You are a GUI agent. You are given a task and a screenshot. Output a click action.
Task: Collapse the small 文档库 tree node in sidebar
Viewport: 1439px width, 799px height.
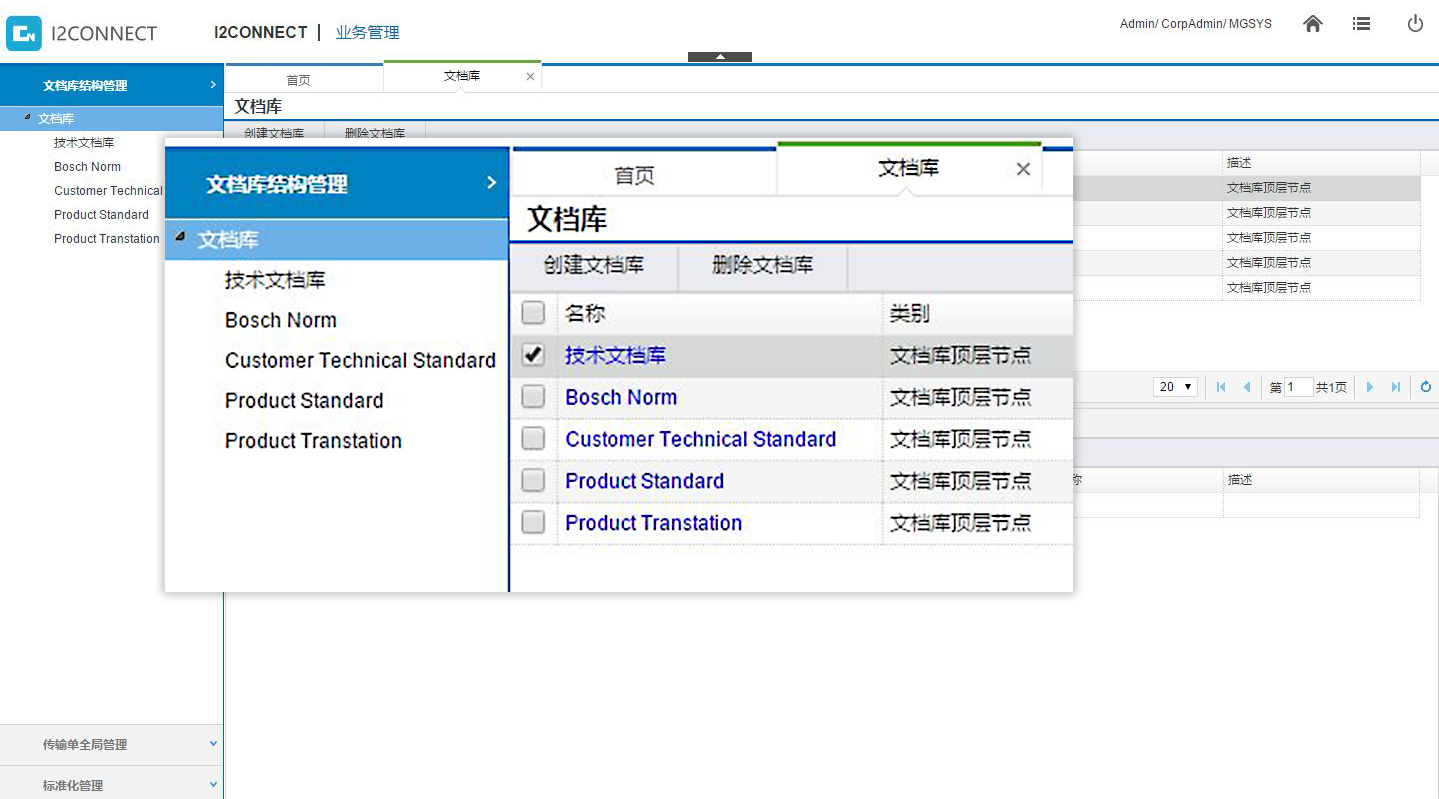pyautogui.click(x=27, y=117)
